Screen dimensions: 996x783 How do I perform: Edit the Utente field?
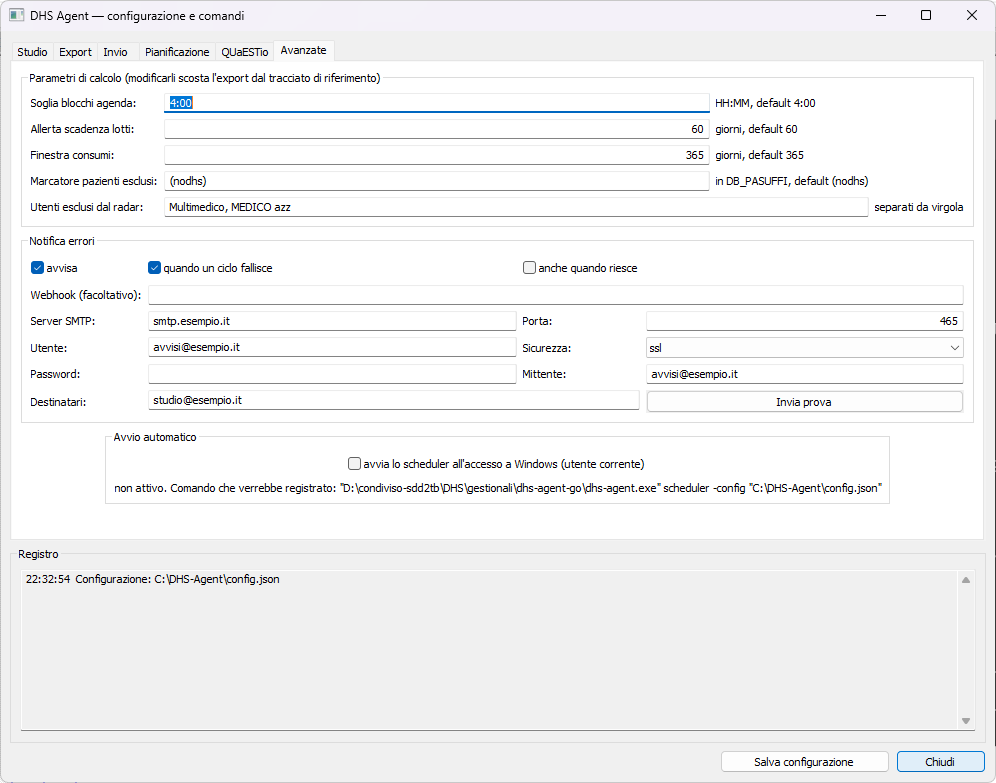click(332, 347)
